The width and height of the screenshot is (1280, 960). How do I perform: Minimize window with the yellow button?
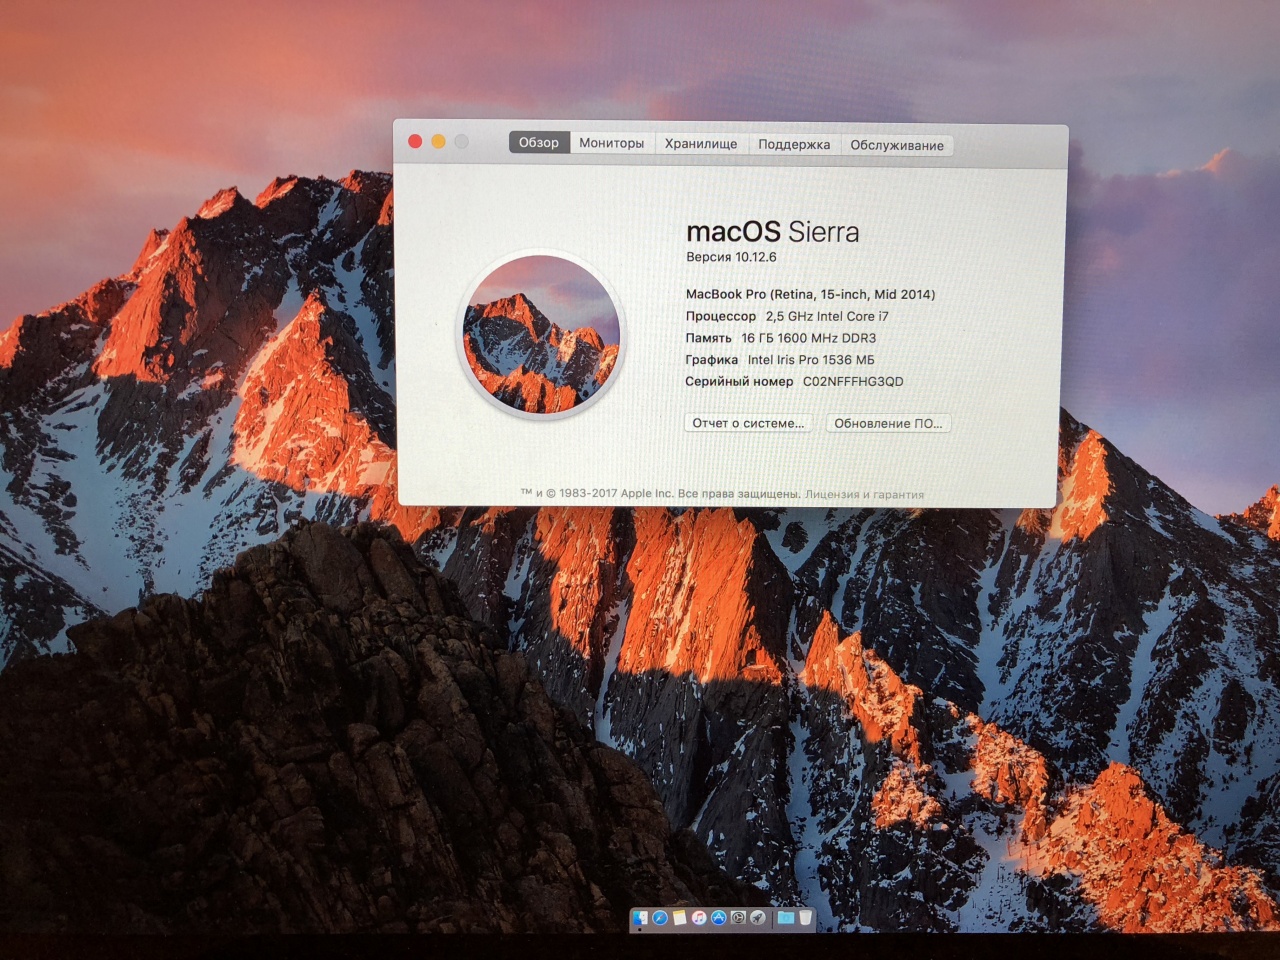[x=438, y=141]
